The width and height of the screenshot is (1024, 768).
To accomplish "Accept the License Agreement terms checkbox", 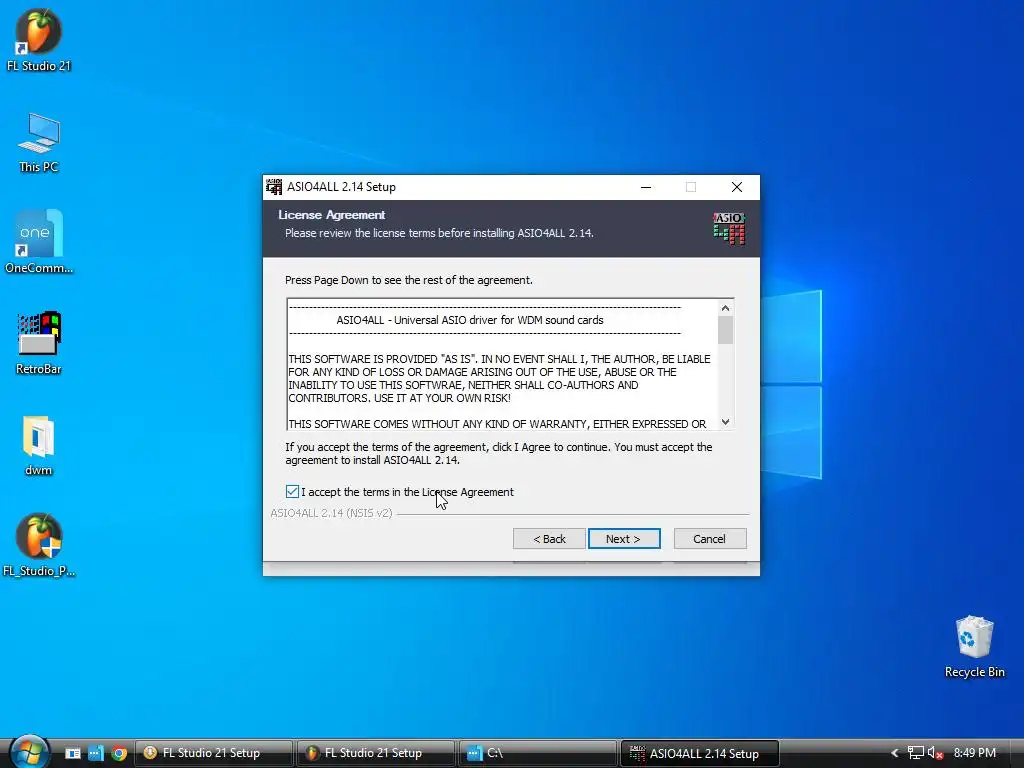I will (292, 492).
